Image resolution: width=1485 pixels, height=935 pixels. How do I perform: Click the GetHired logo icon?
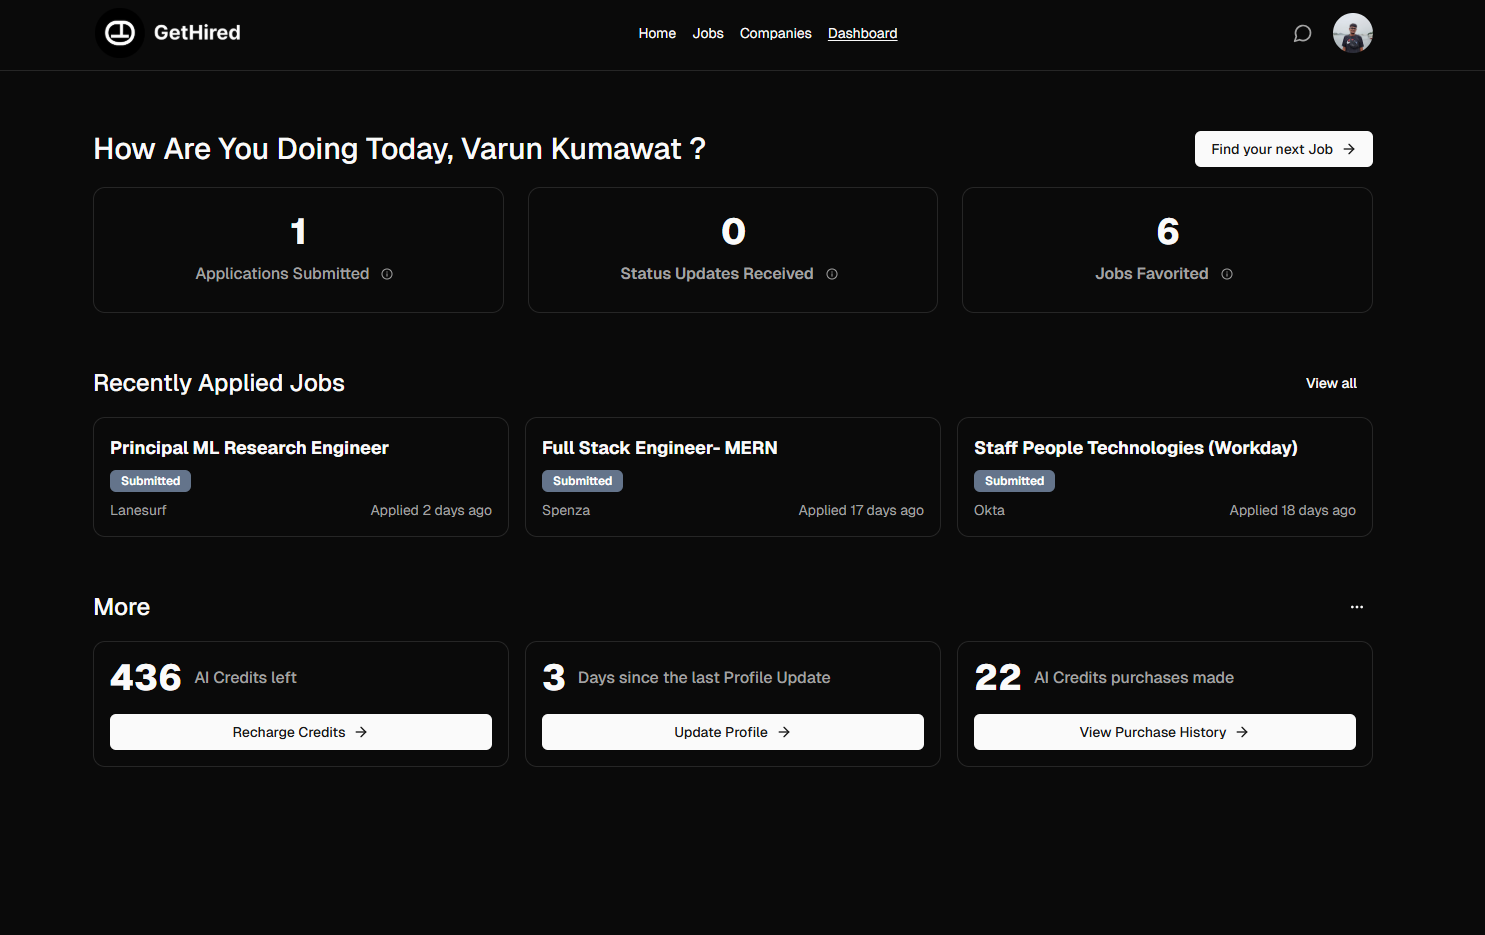click(x=119, y=32)
